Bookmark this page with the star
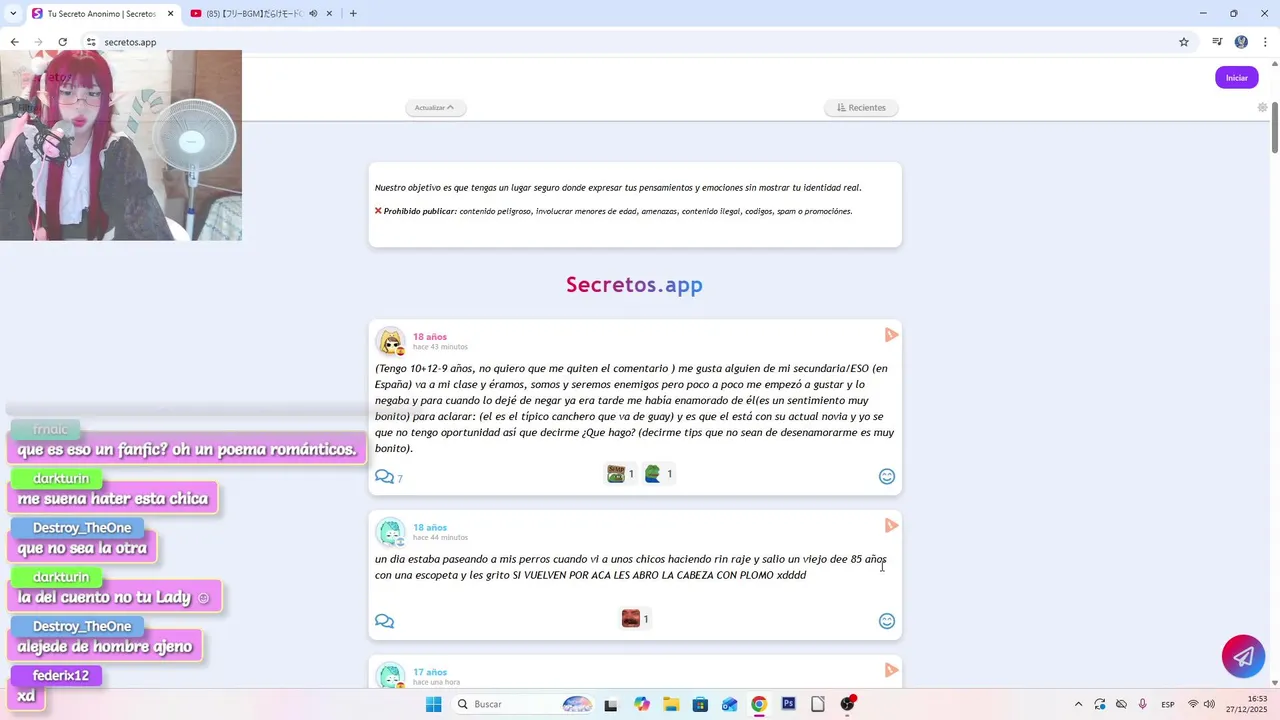 (1184, 42)
